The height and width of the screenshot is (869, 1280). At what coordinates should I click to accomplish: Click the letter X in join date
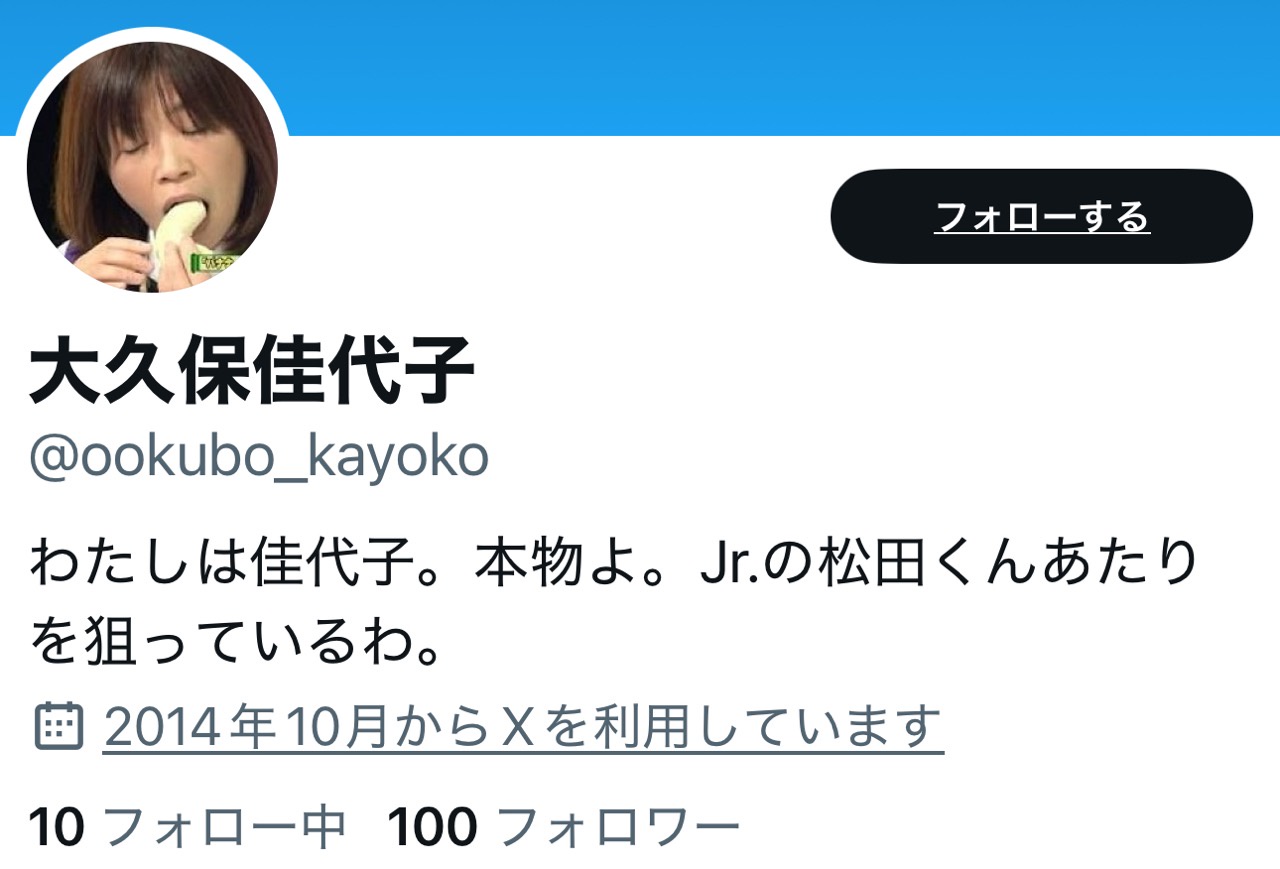[513, 727]
